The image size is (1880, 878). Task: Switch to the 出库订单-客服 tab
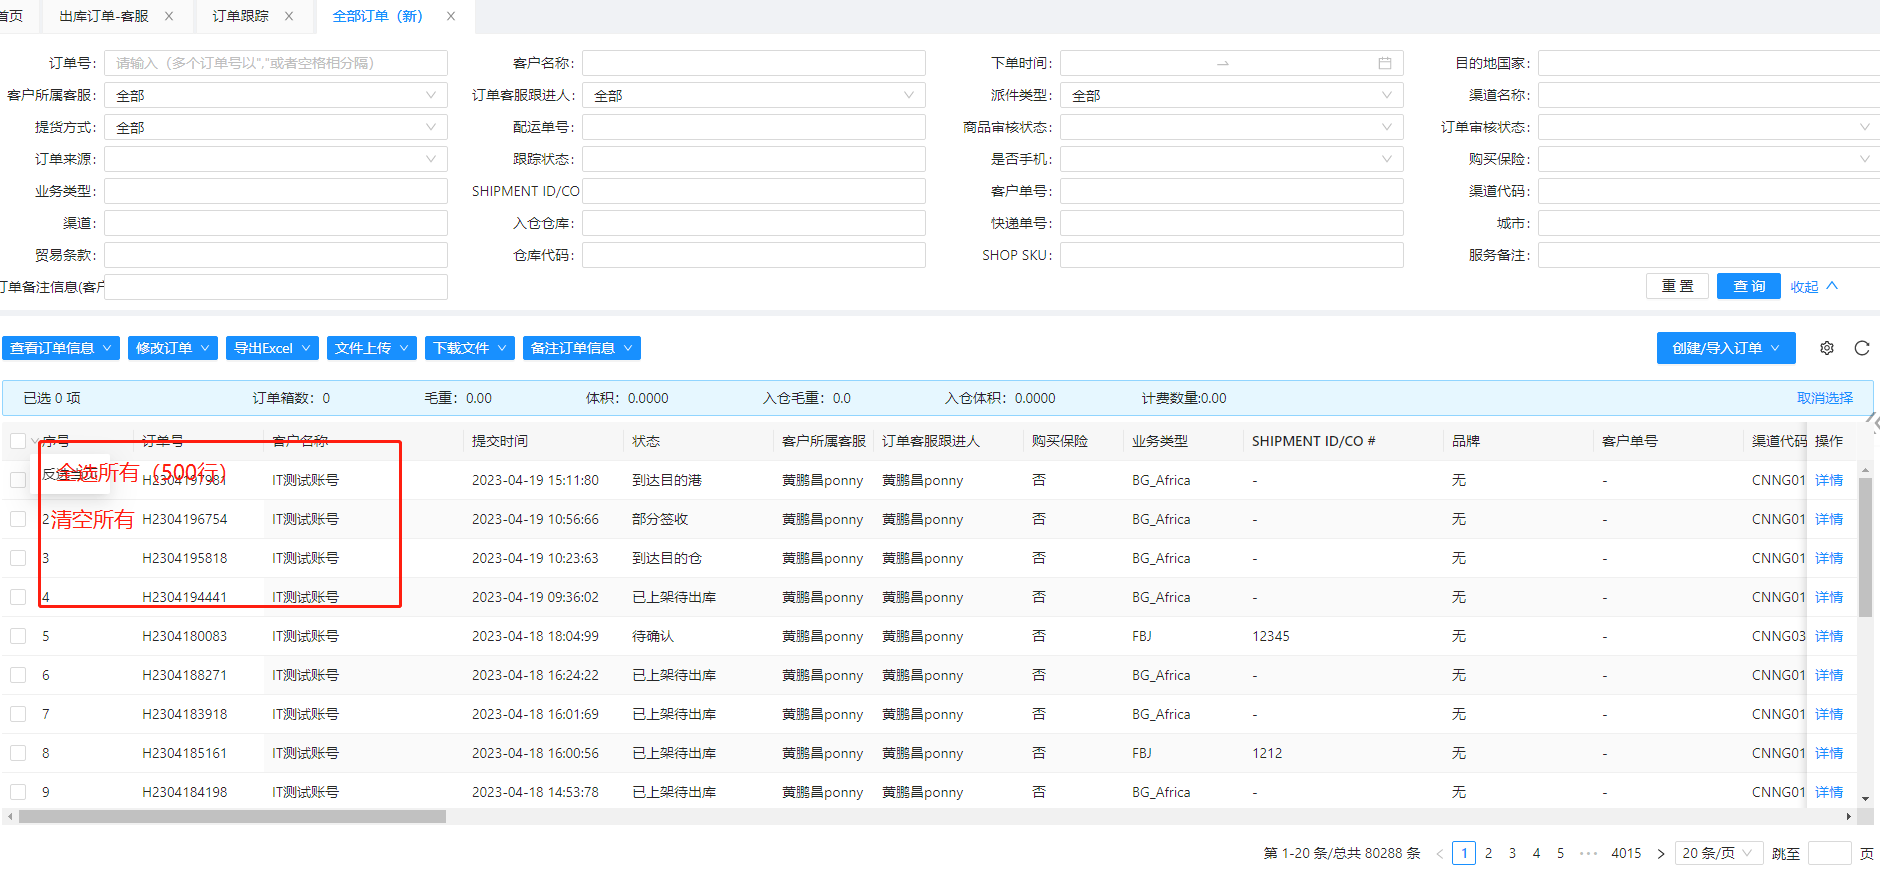coord(104,16)
